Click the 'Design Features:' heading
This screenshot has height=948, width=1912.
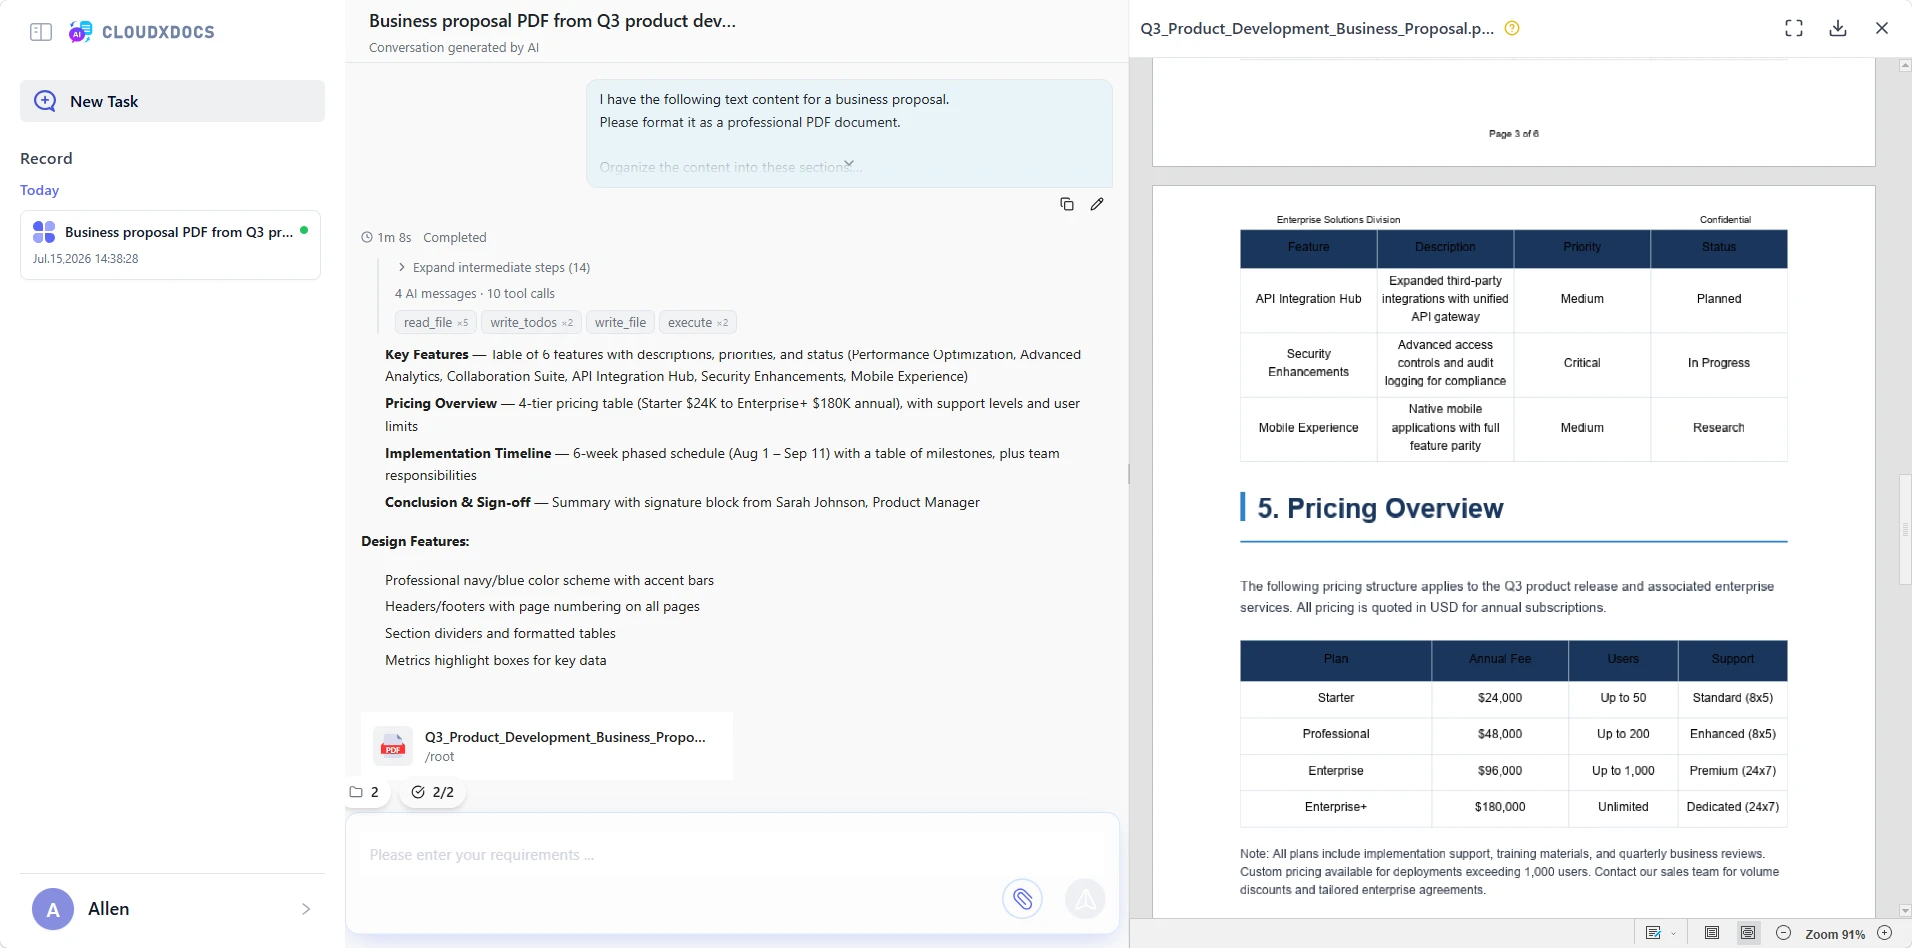(x=415, y=541)
